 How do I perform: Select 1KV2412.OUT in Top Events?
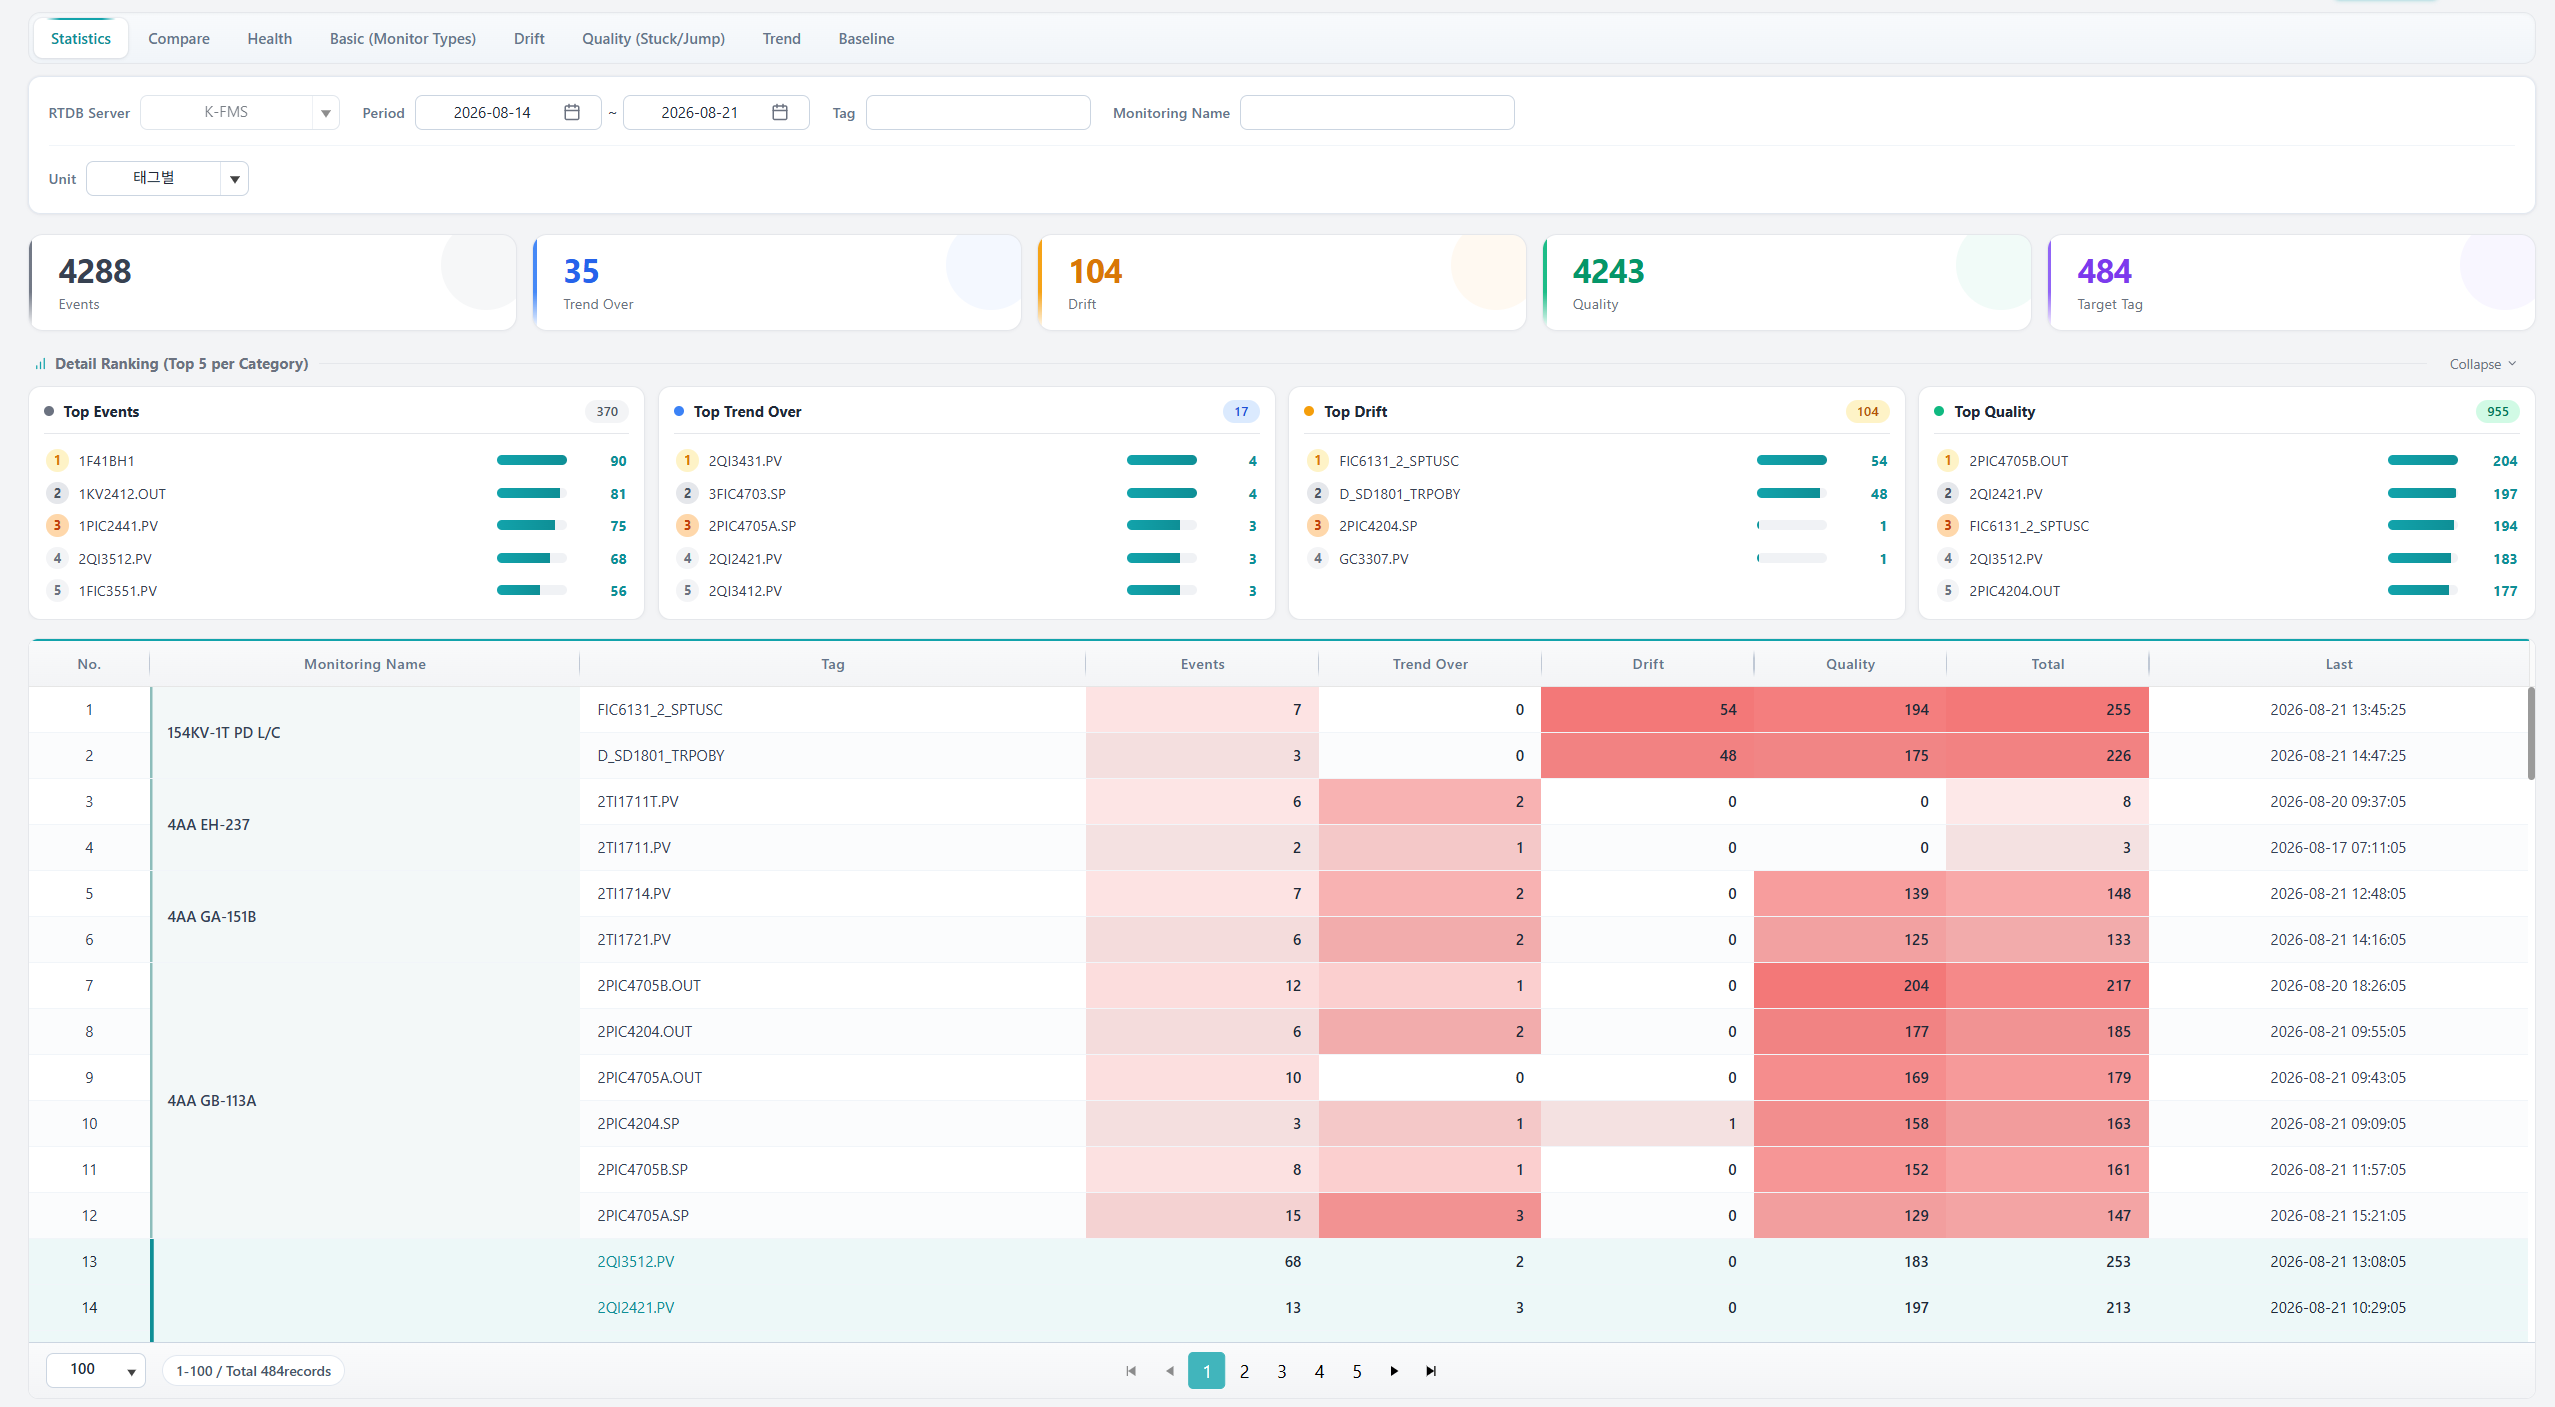122,494
